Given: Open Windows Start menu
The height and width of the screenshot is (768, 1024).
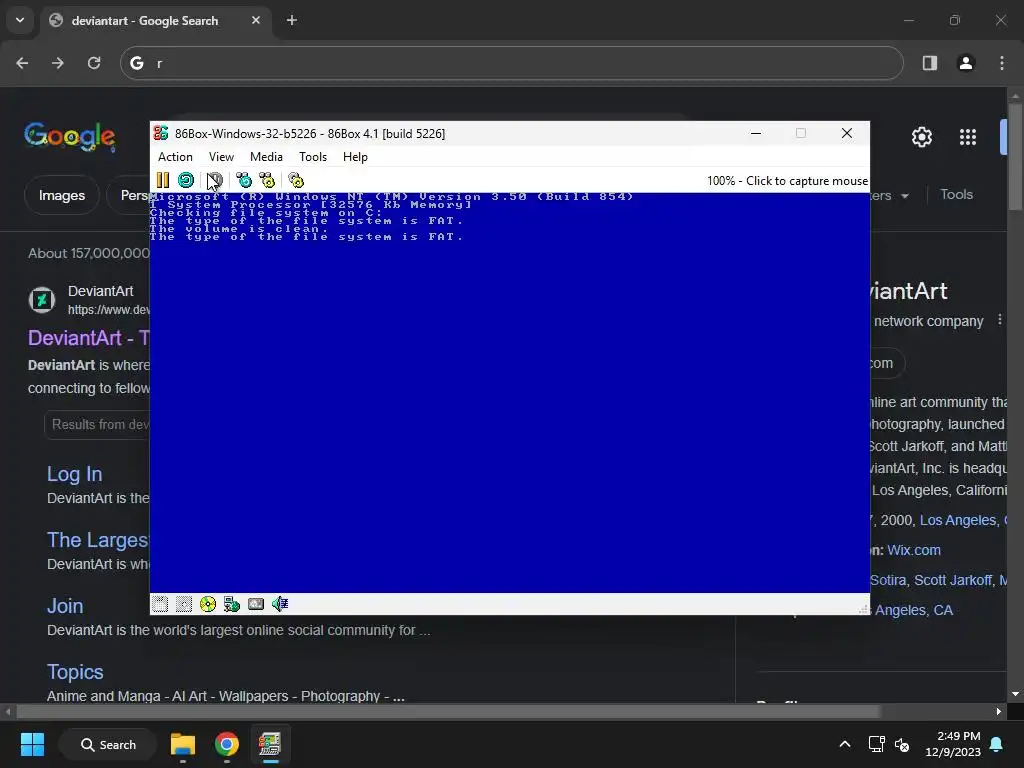Looking at the screenshot, I should (32, 744).
